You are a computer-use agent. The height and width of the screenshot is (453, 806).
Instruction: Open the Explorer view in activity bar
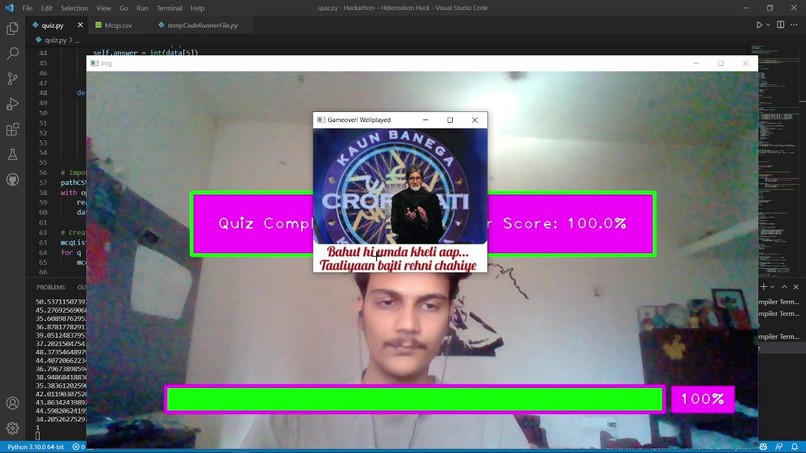12,28
